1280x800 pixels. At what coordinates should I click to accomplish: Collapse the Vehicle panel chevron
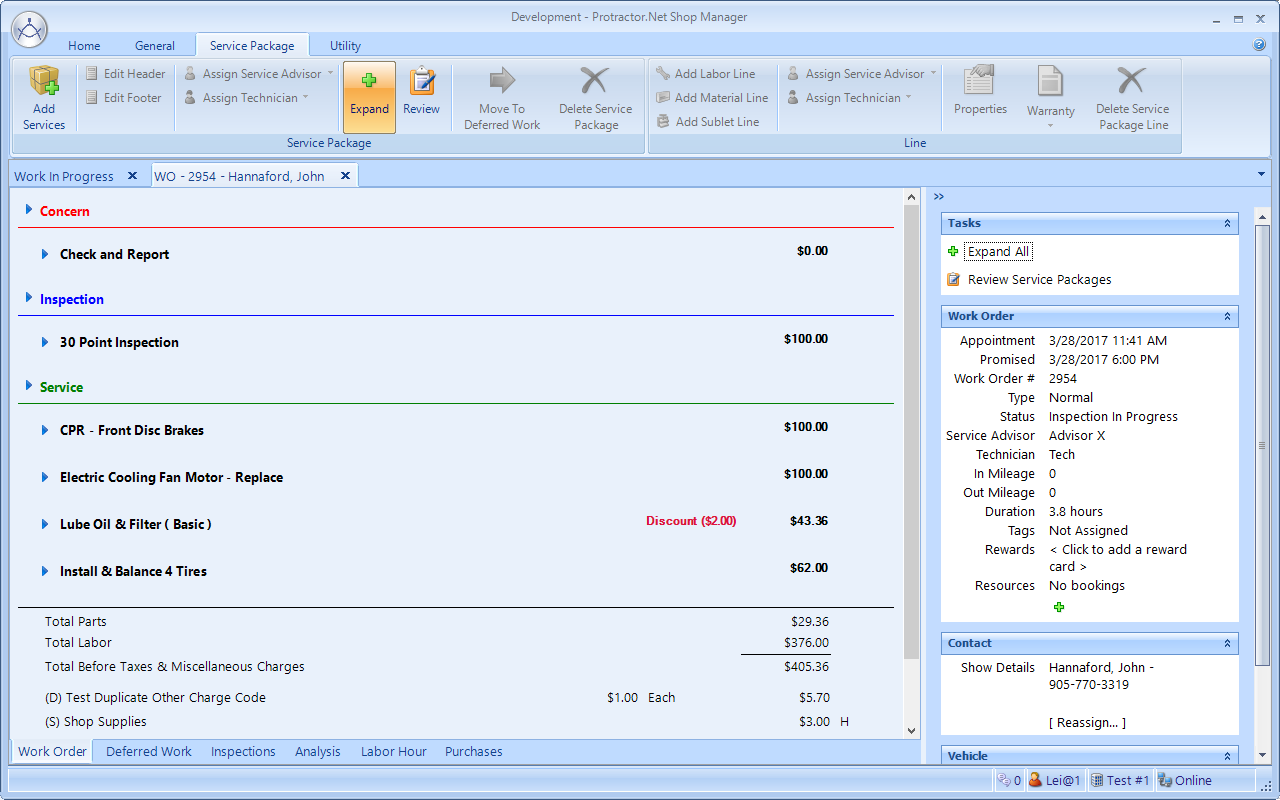point(1227,756)
